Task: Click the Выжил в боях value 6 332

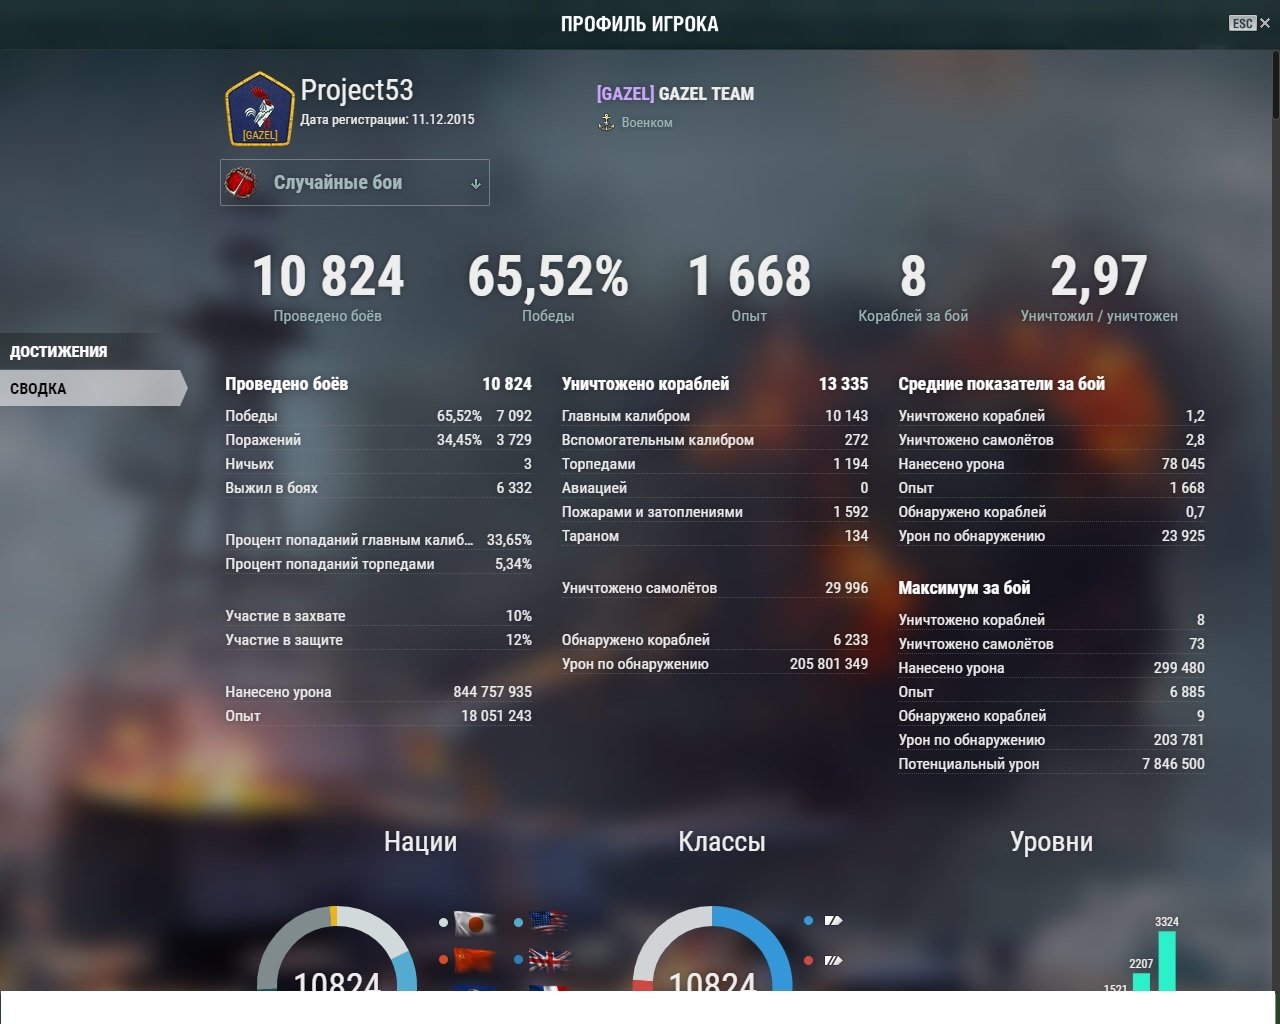Action: (x=514, y=488)
